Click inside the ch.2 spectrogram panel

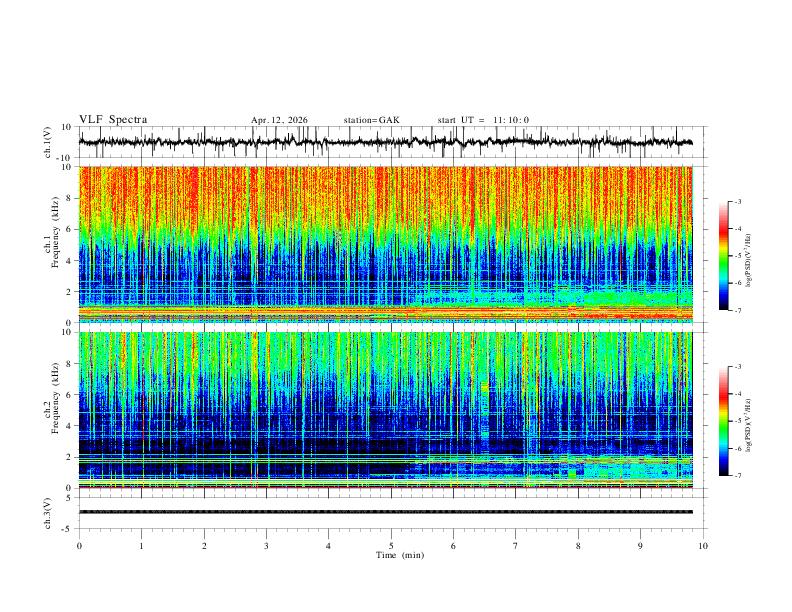pyautogui.click(x=386, y=410)
